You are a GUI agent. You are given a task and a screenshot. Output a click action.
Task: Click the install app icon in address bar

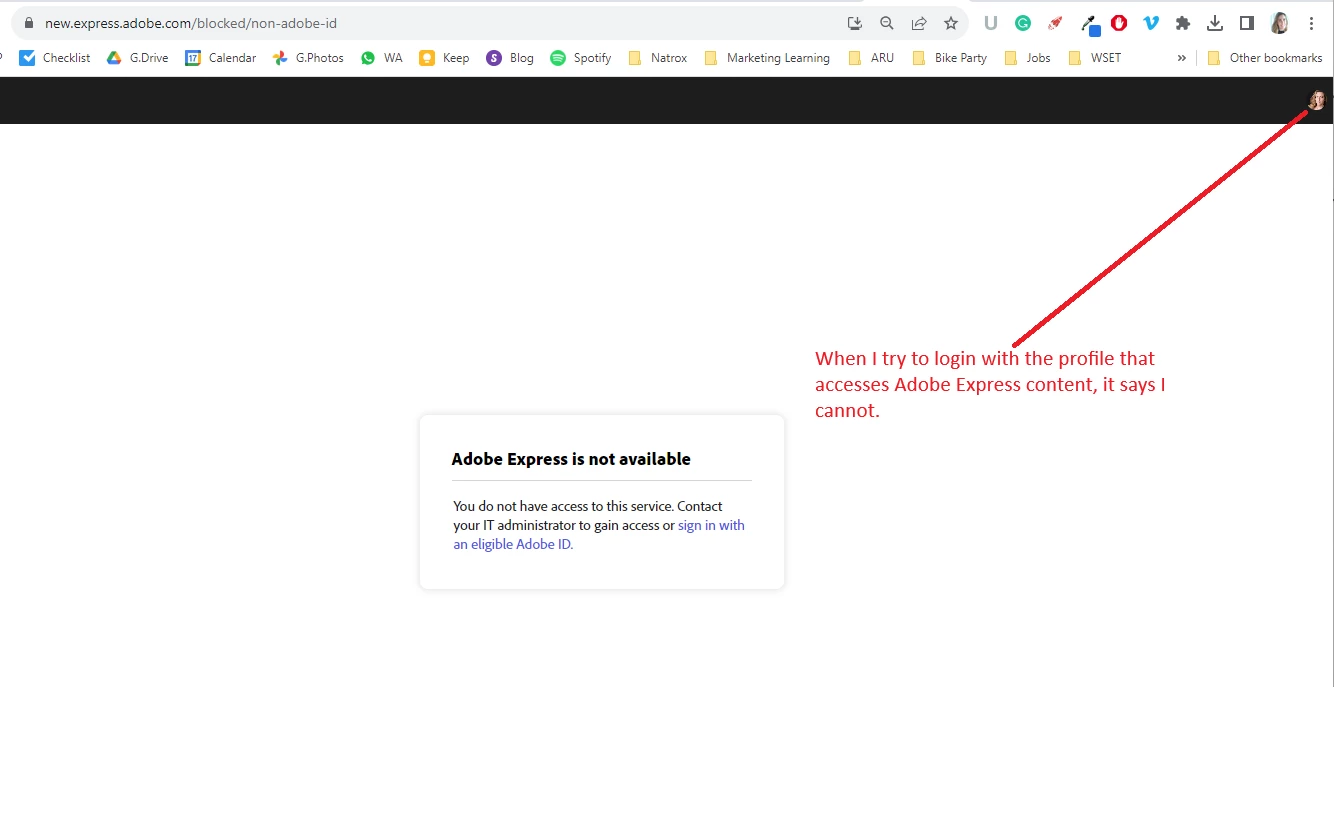pyautogui.click(x=855, y=23)
